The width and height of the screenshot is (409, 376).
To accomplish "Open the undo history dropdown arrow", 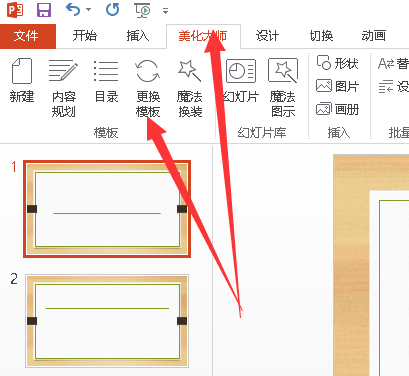I will (x=88, y=10).
